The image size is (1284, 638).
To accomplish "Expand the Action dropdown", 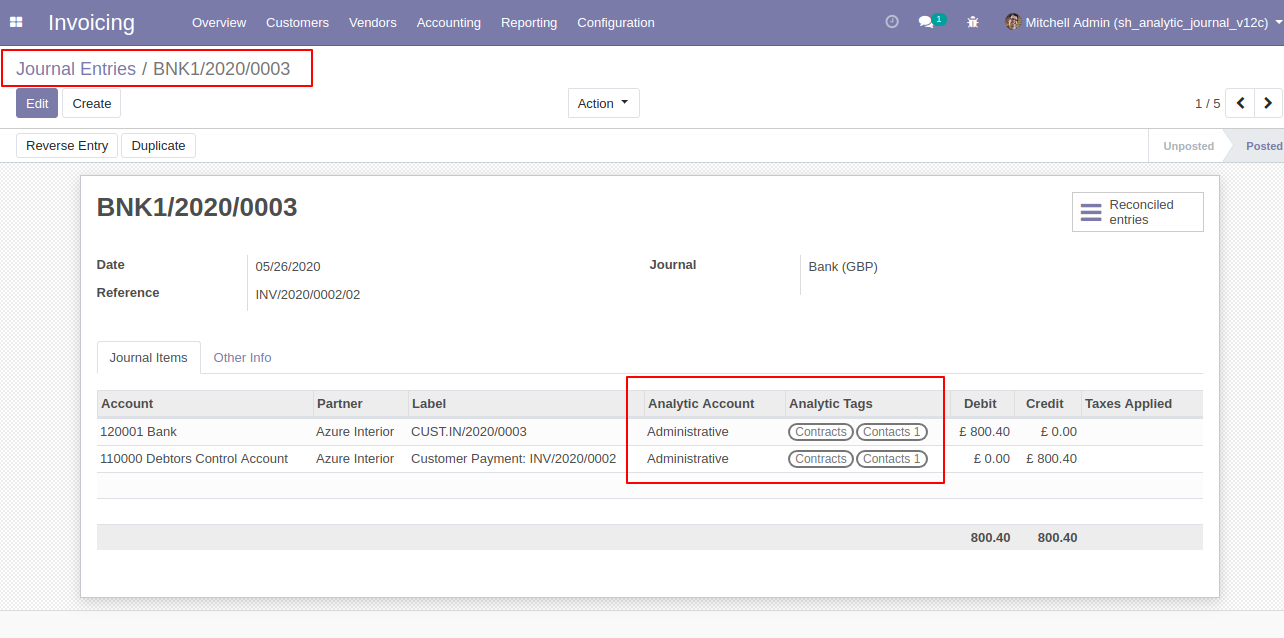I will 604,103.
